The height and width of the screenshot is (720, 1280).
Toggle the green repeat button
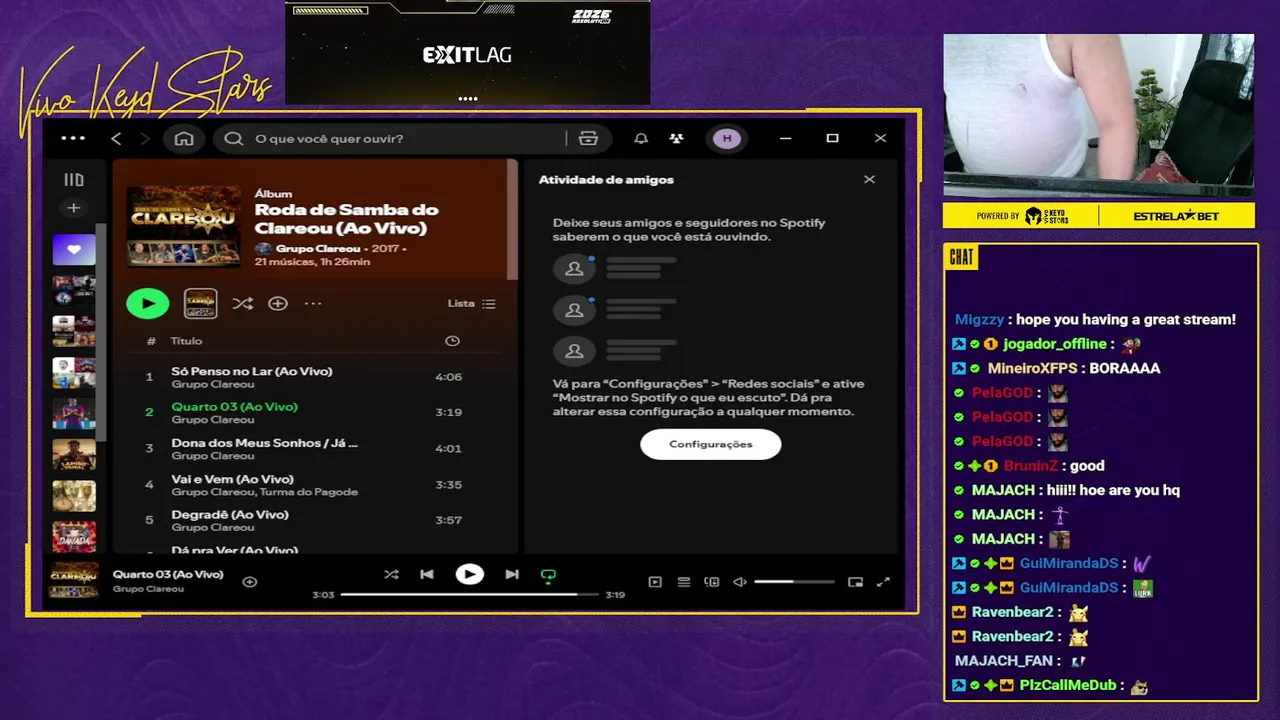click(548, 575)
